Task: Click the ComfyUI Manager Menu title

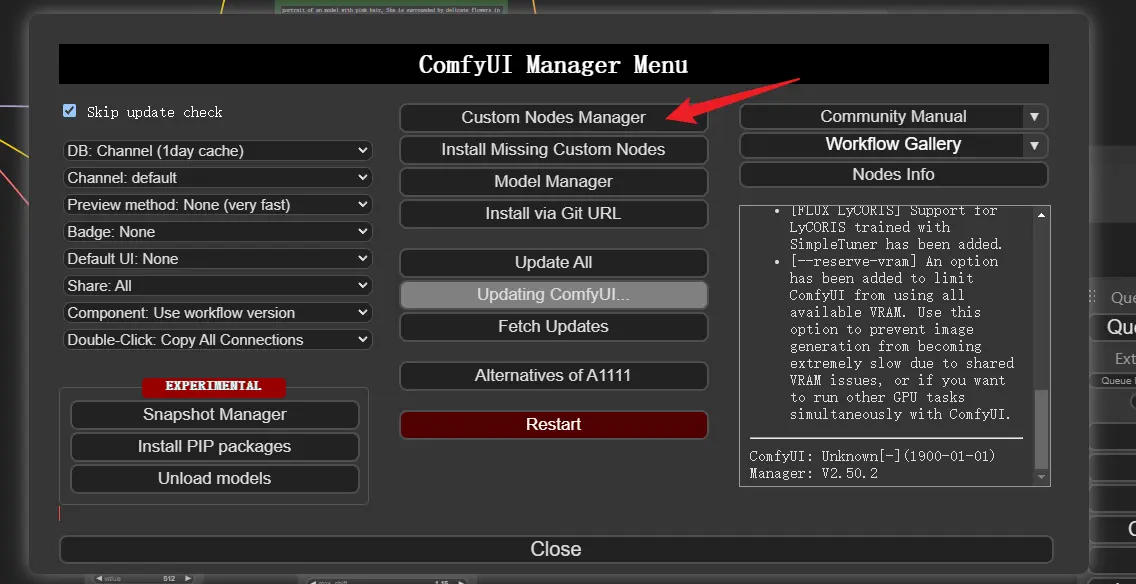Action: tap(554, 64)
